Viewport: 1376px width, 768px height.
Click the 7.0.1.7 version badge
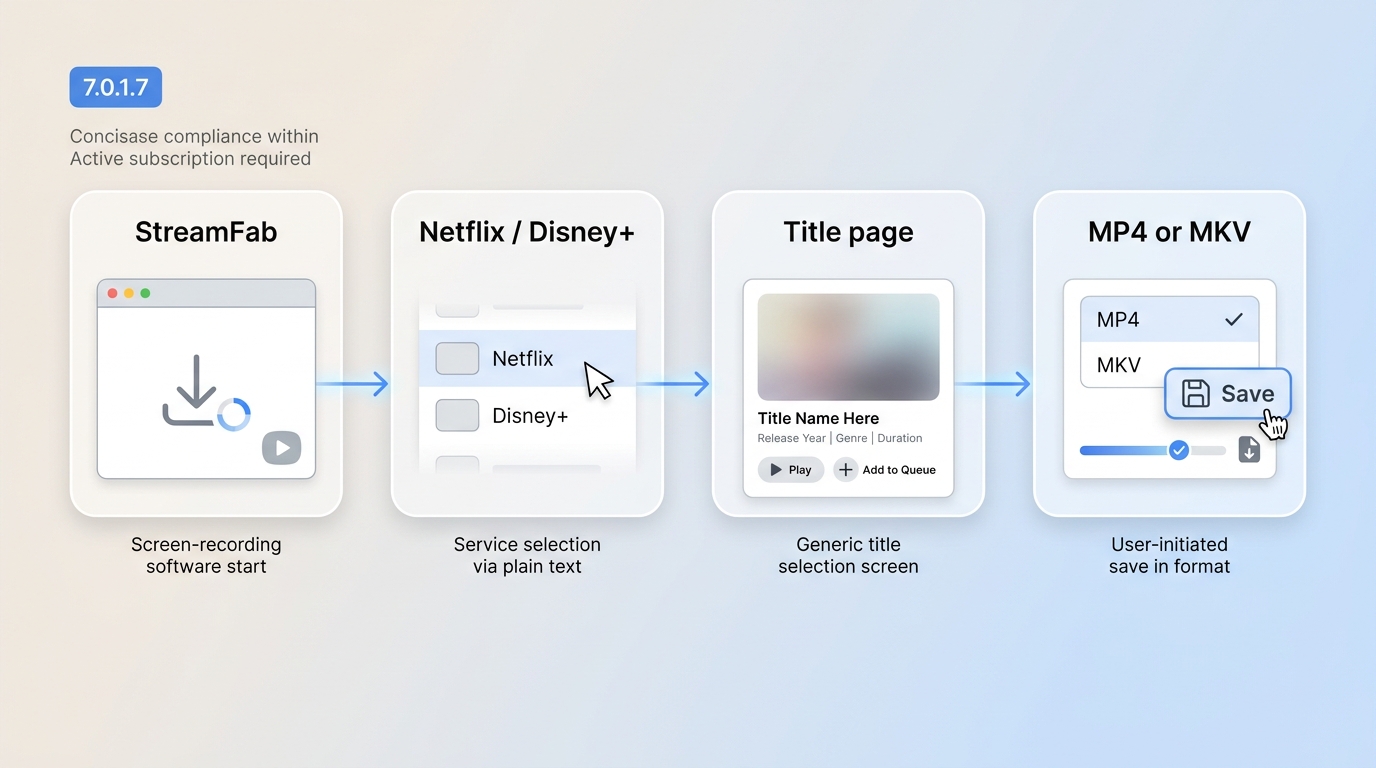click(x=116, y=87)
